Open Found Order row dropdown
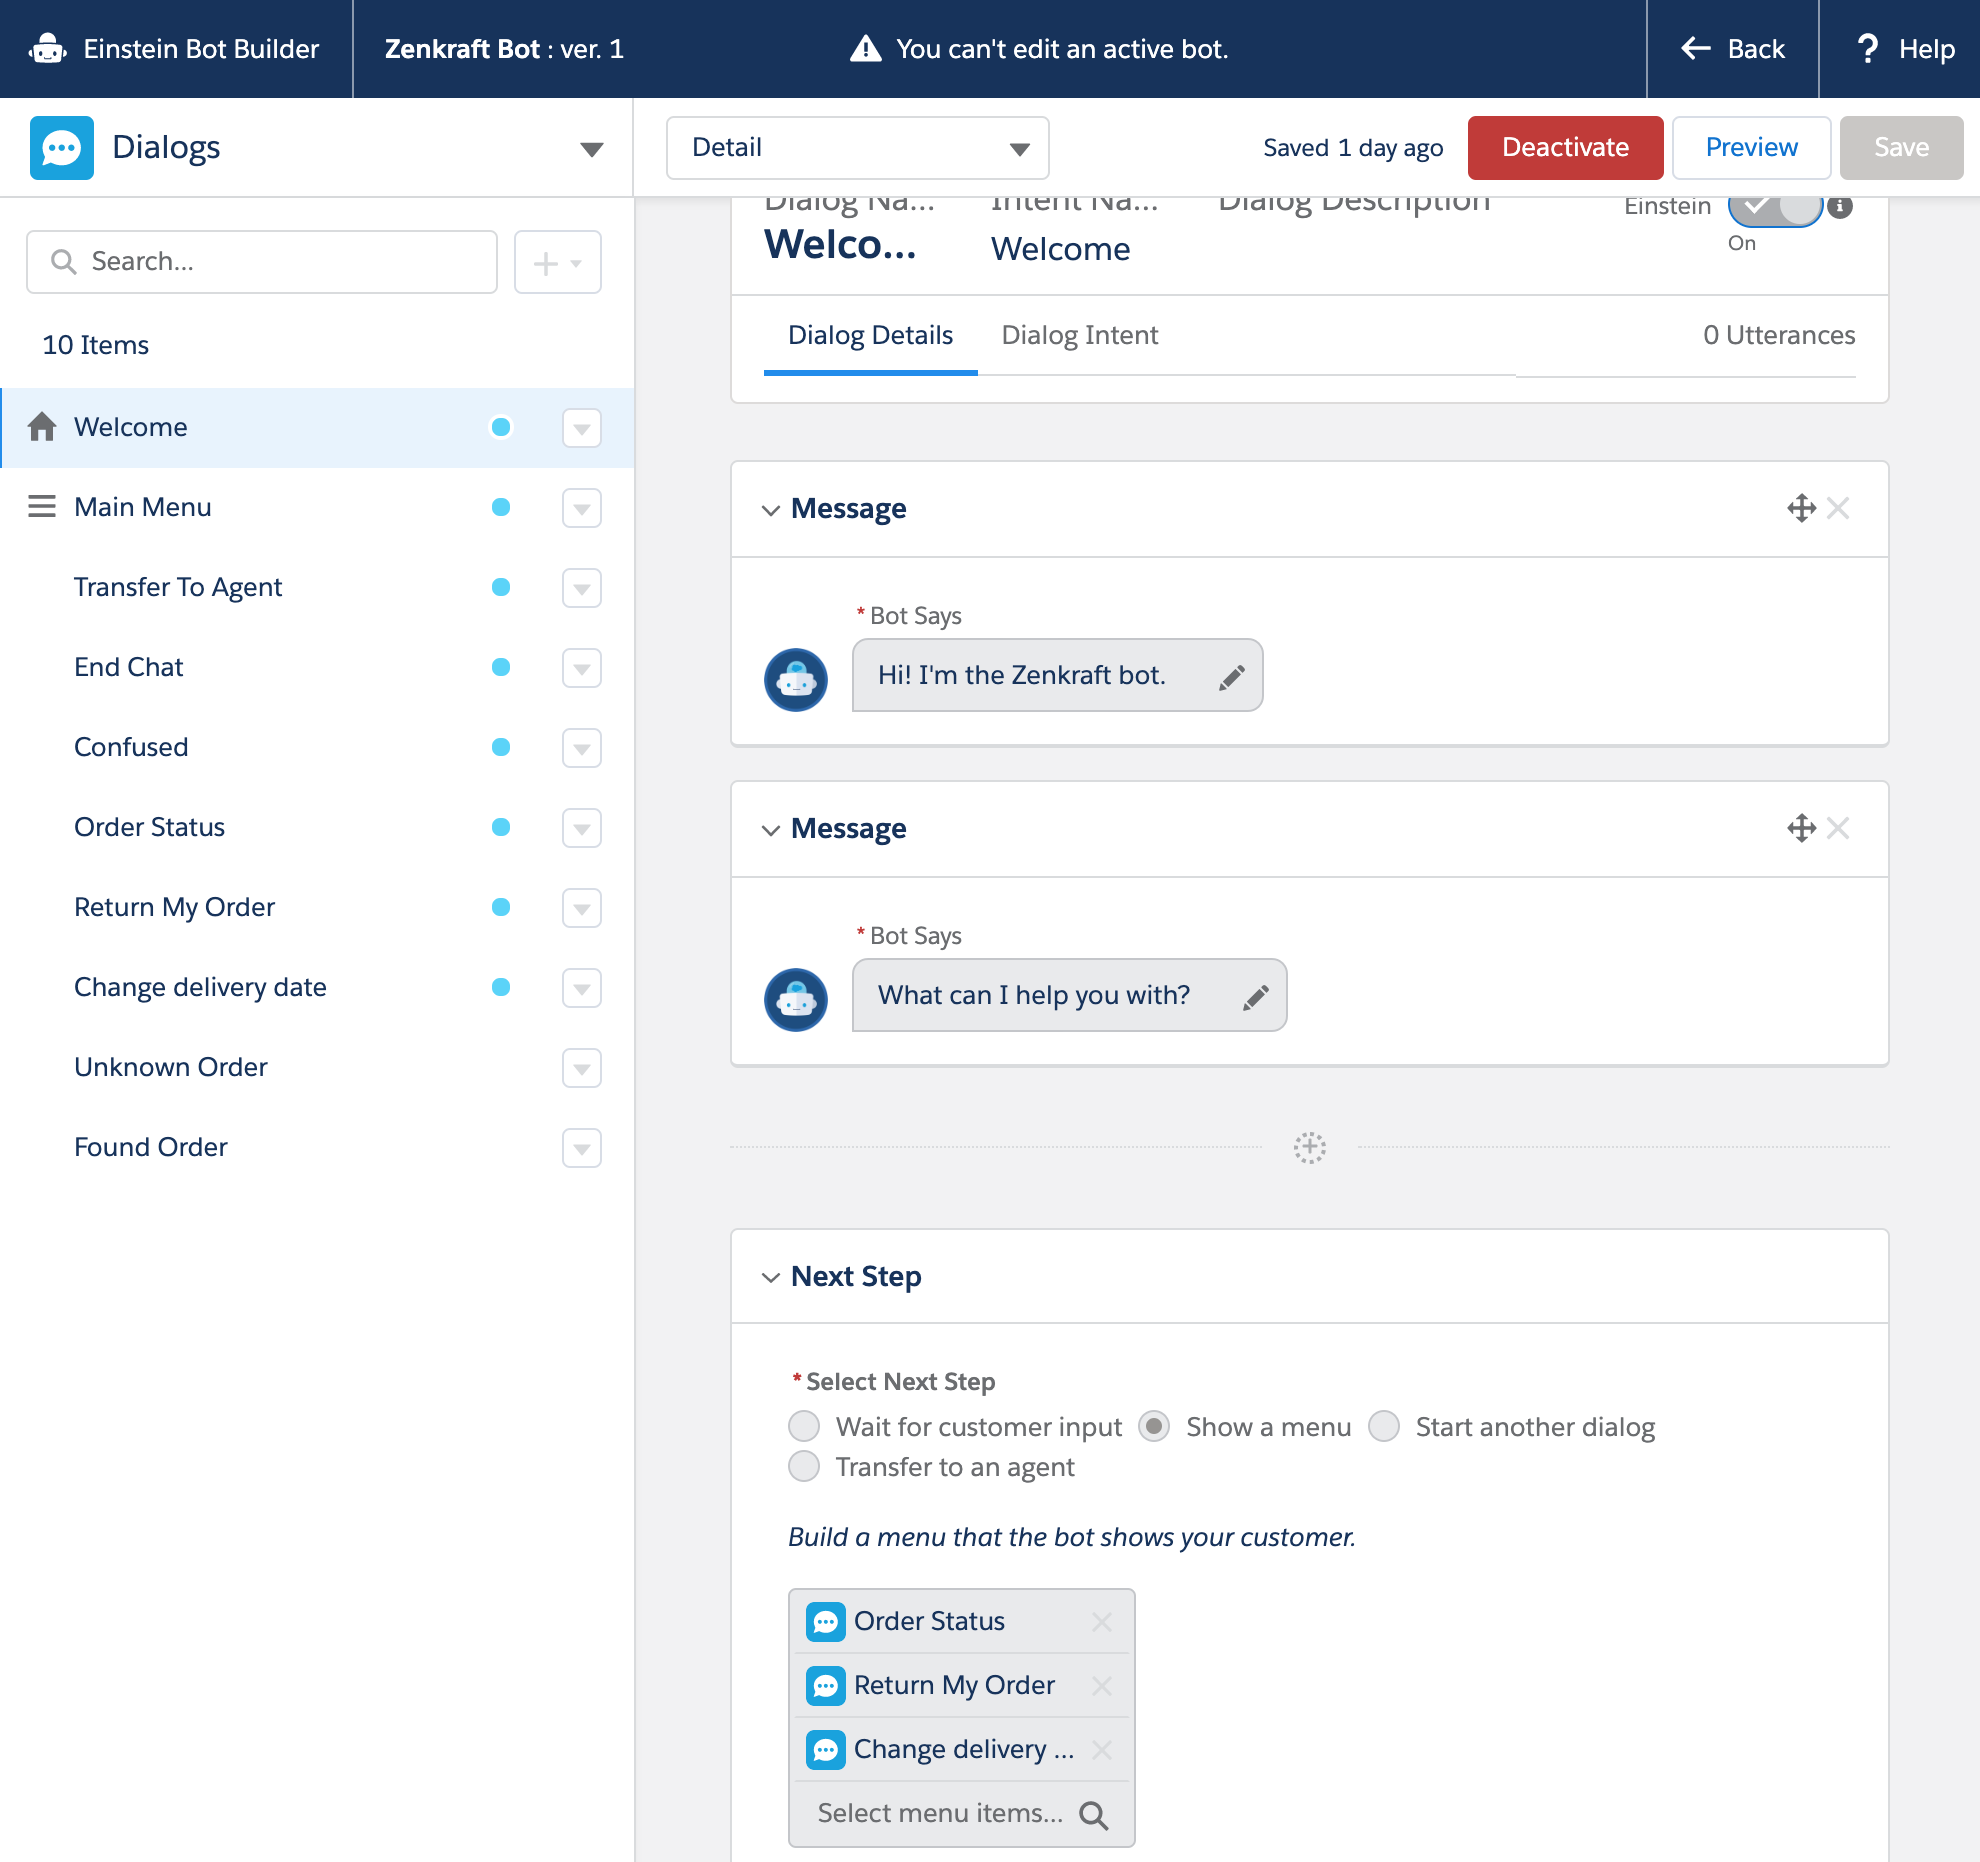 point(581,1148)
